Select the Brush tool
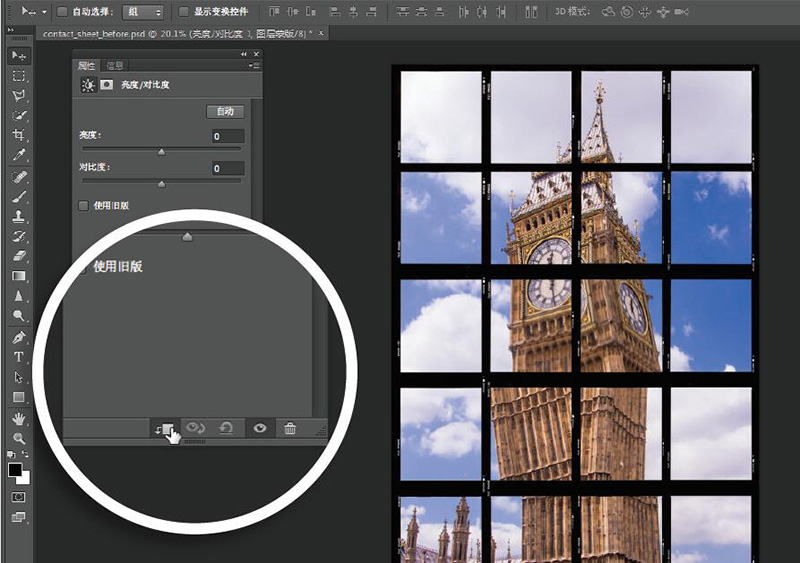This screenshot has width=800, height=563. coord(19,197)
